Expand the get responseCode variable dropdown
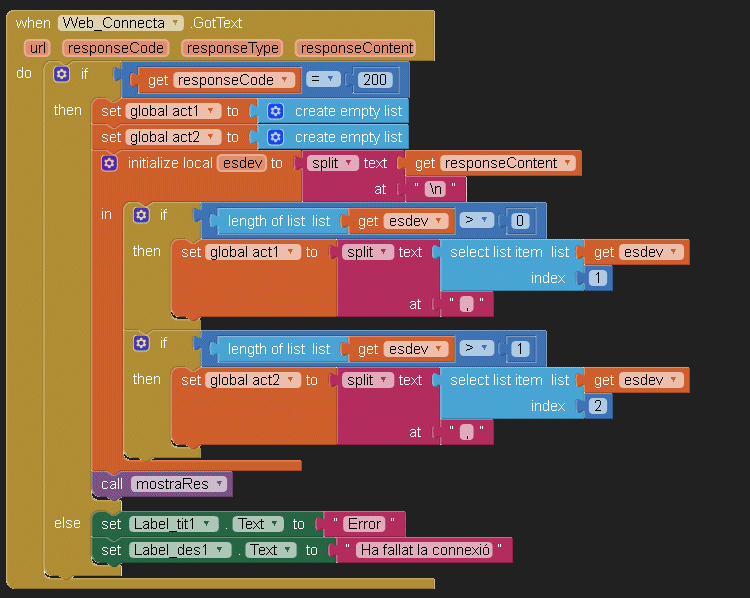The width and height of the screenshot is (750, 598). [285, 80]
